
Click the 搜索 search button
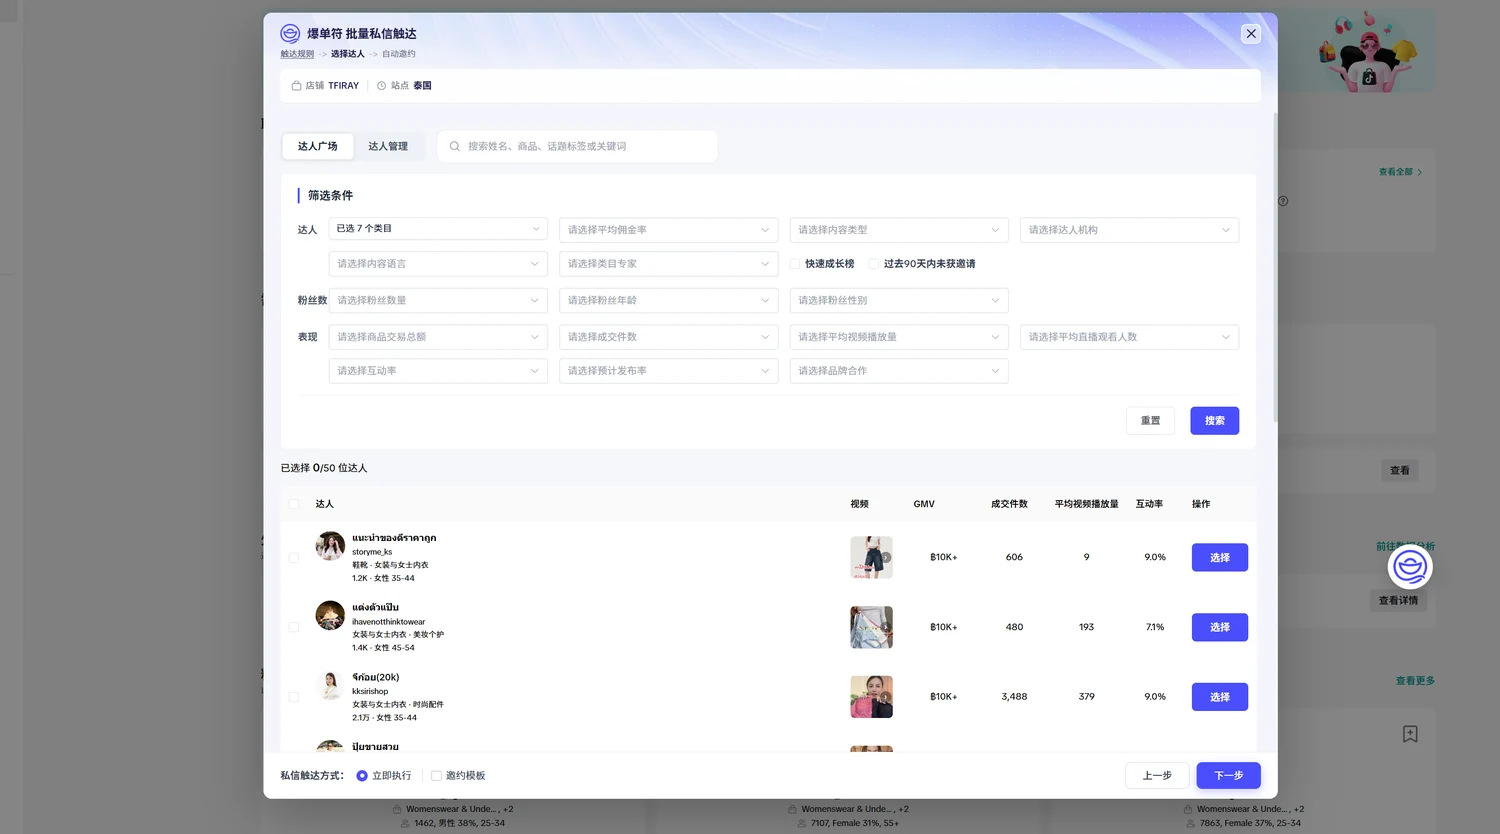tap(1215, 421)
